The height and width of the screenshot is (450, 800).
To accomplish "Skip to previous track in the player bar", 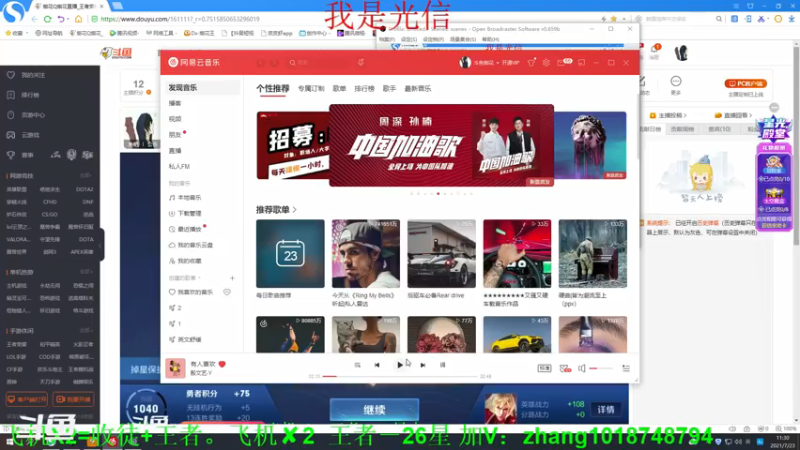I will pos(377,365).
